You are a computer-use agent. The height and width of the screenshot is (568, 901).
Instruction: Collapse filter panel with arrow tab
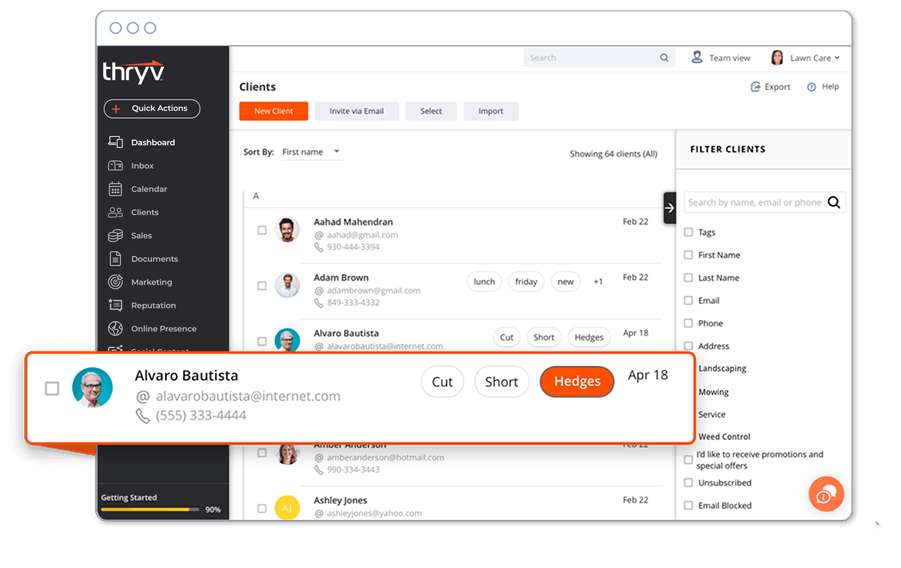point(669,208)
